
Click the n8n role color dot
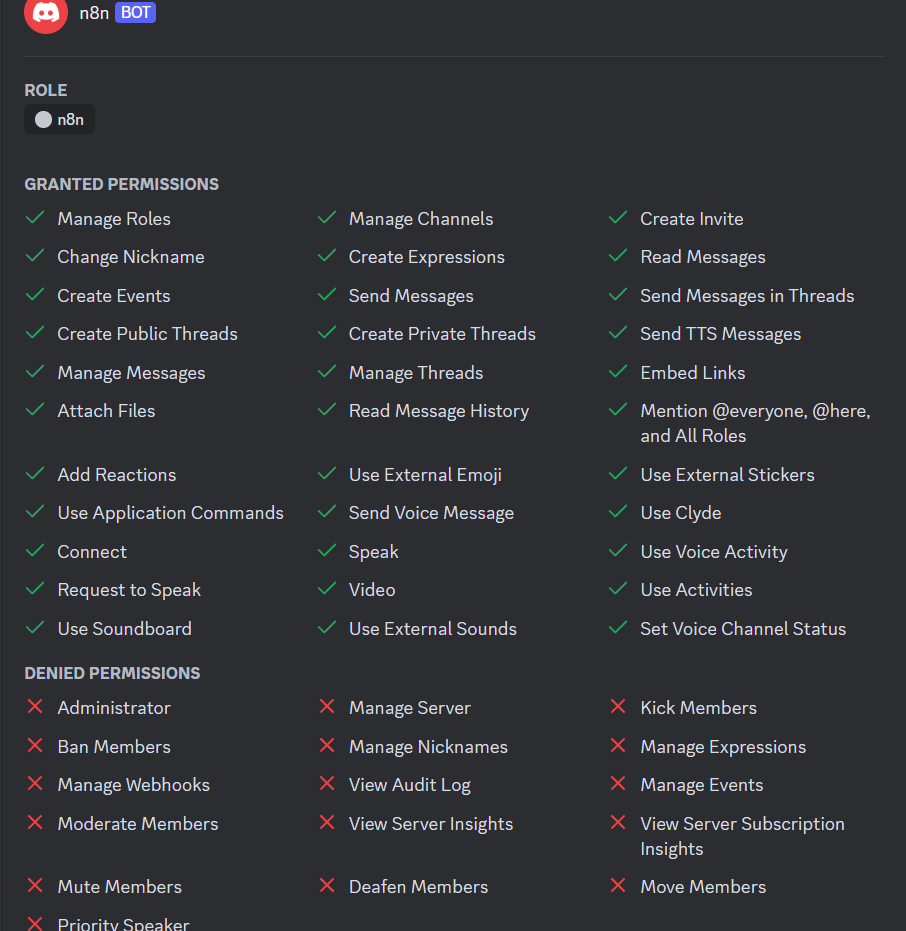coord(43,120)
